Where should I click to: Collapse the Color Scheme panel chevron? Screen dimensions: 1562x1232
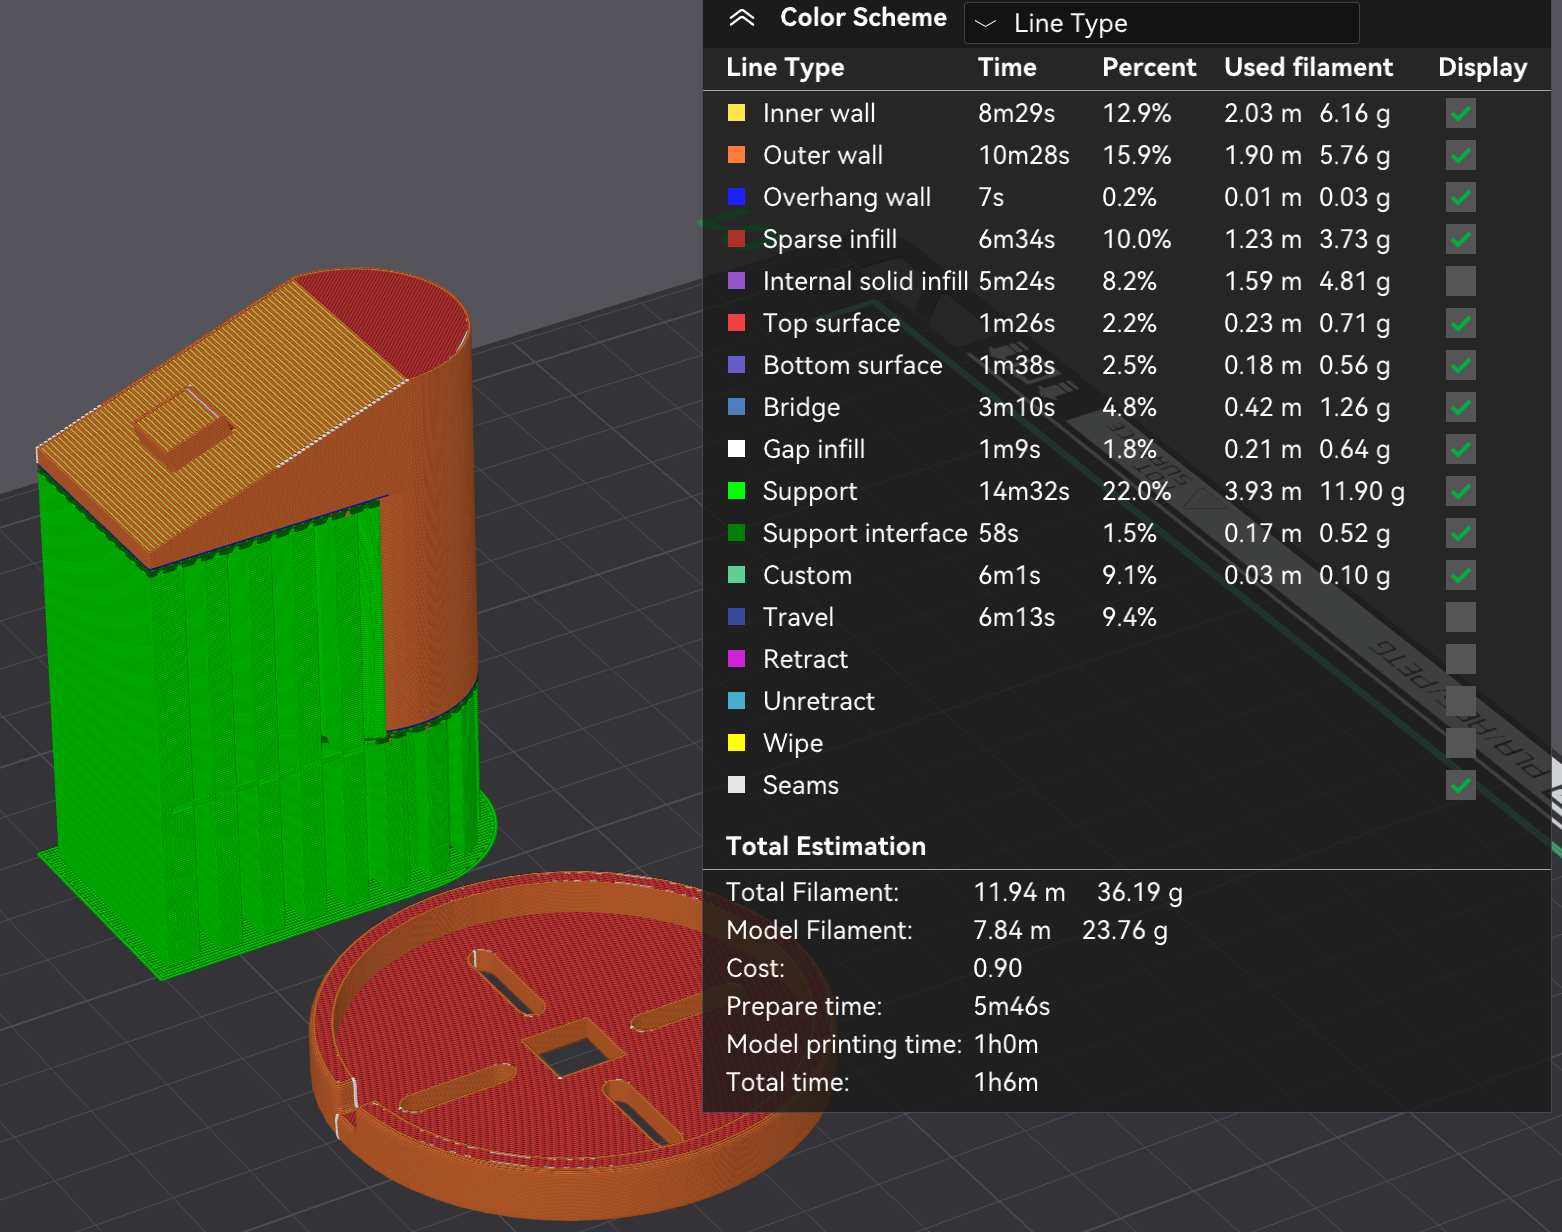point(742,18)
